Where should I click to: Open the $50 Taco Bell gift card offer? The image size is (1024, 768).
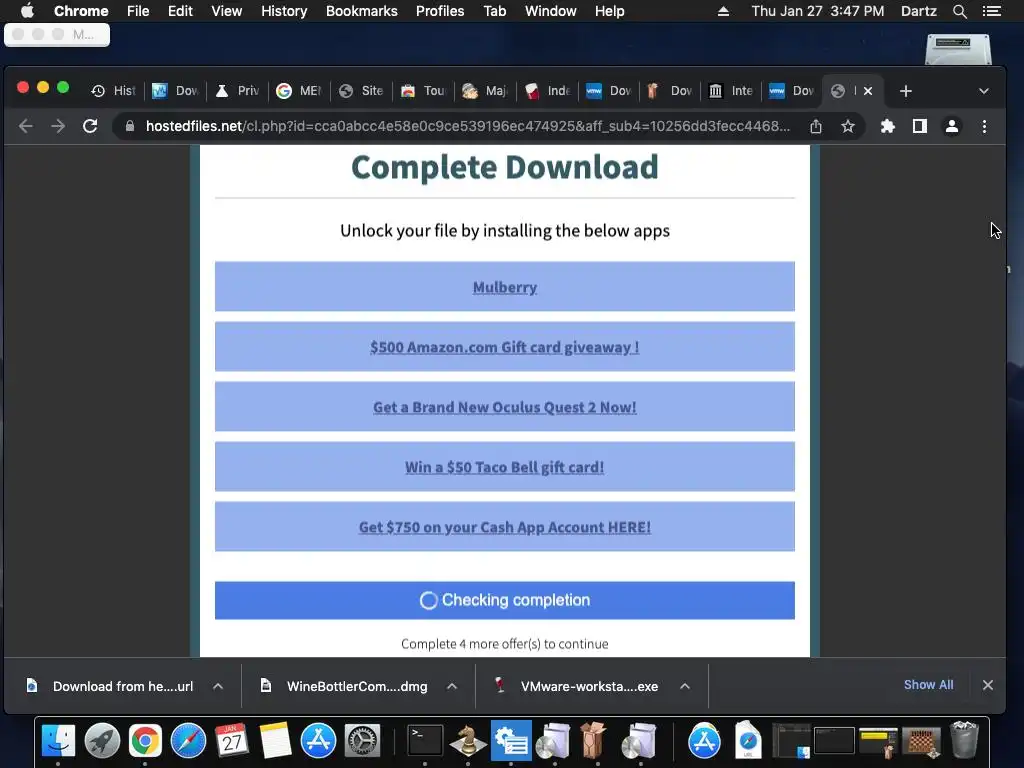tap(505, 468)
